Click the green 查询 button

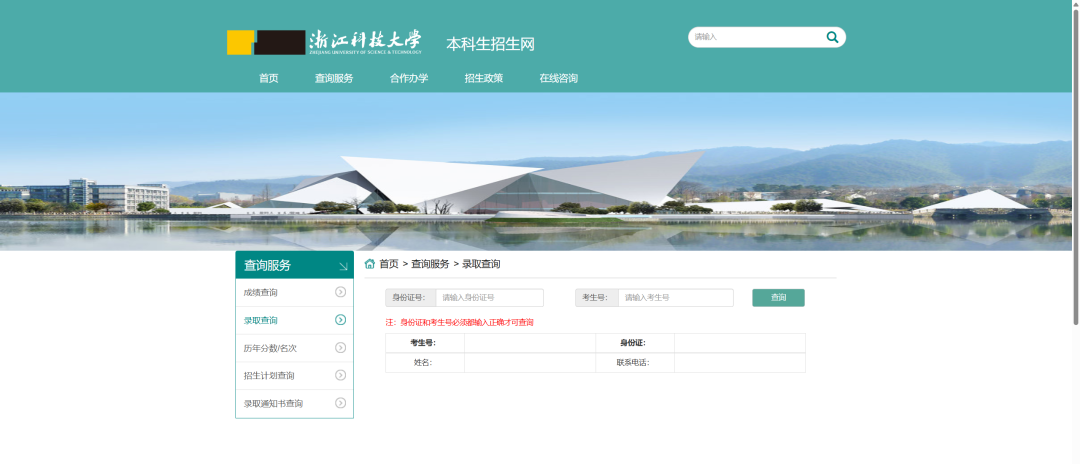point(778,297)
